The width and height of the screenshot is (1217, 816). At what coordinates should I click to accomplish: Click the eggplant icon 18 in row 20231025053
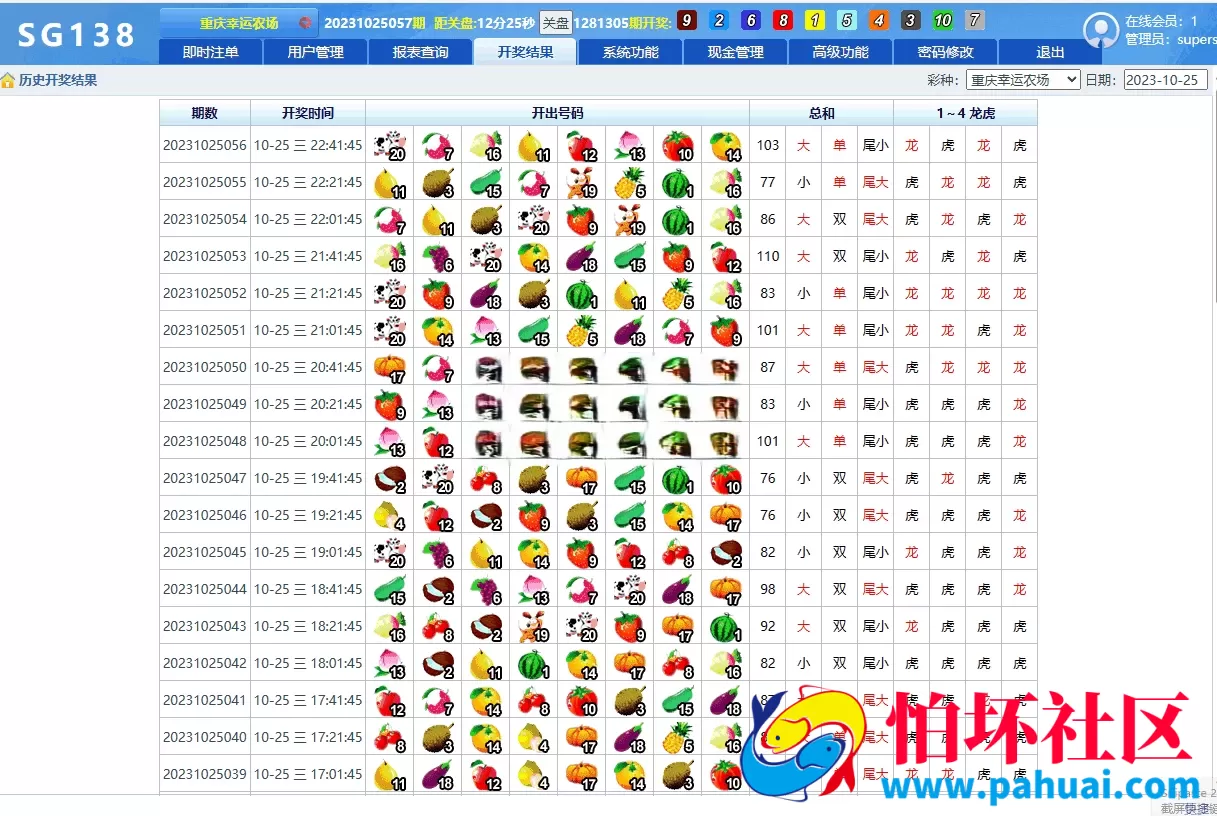[x=581, y=257]
